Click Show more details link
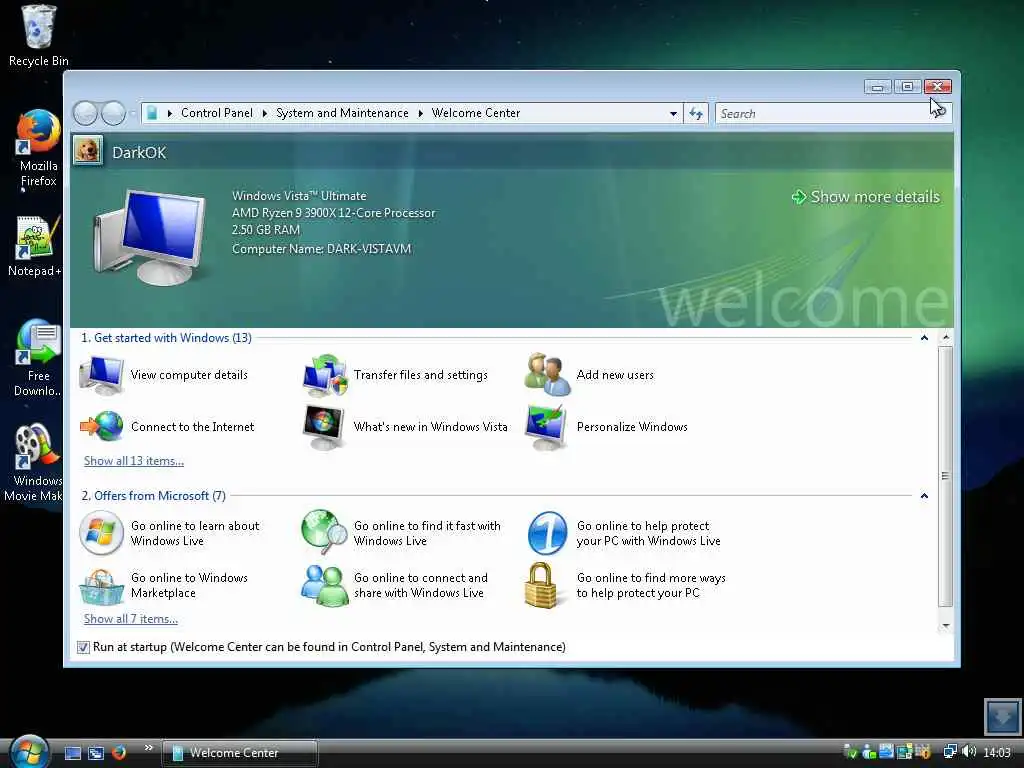 coord(866,197)
